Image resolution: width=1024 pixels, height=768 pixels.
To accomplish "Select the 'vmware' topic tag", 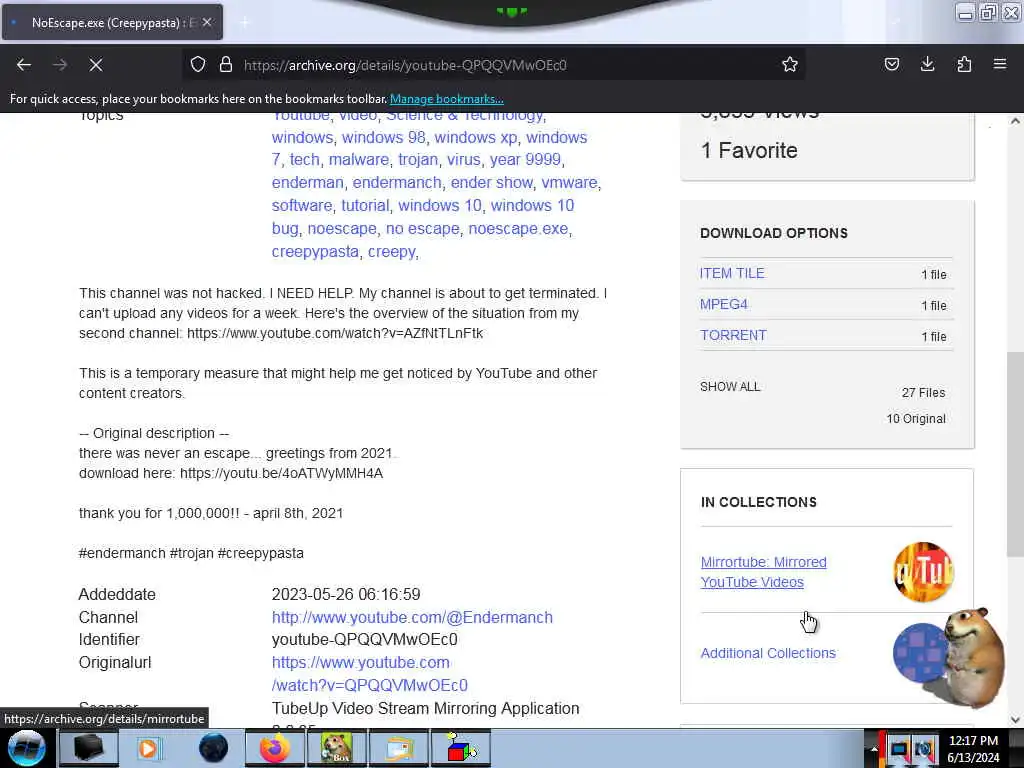I will pos(569,183).
